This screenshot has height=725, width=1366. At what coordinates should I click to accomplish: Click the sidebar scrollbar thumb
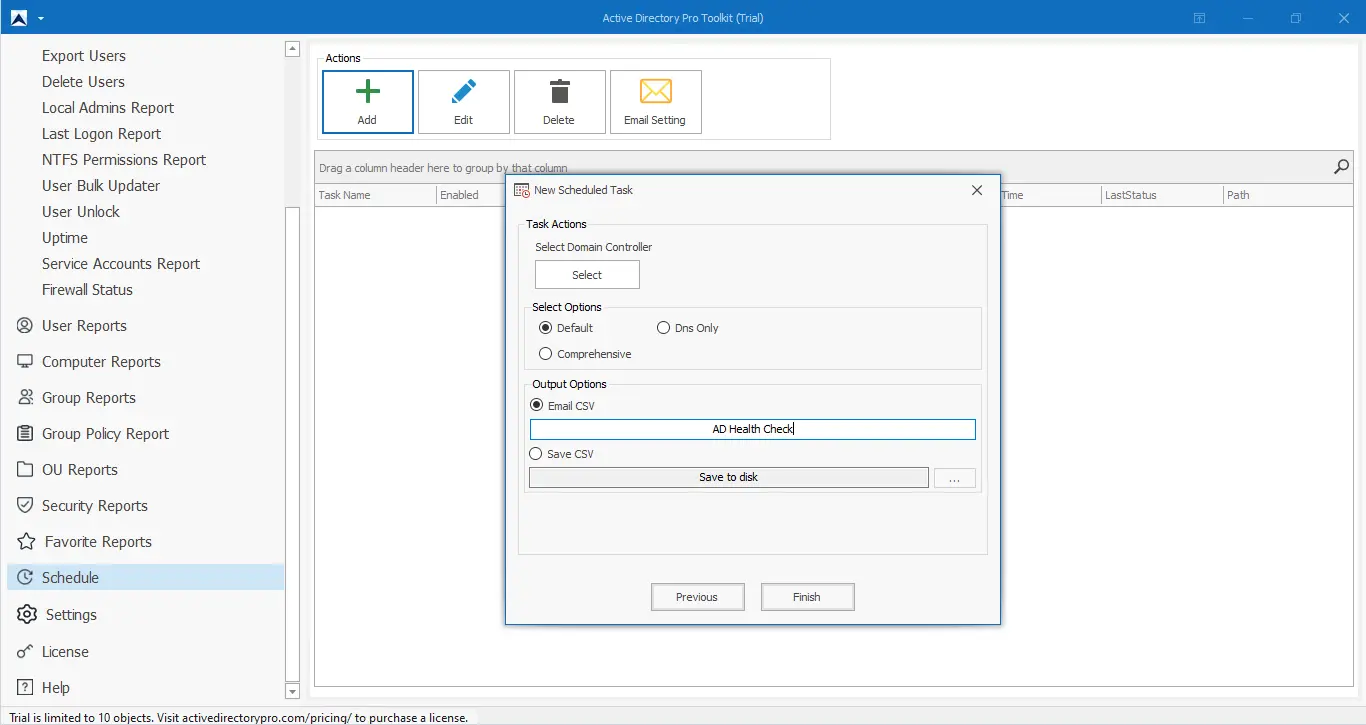pos(292,444)
